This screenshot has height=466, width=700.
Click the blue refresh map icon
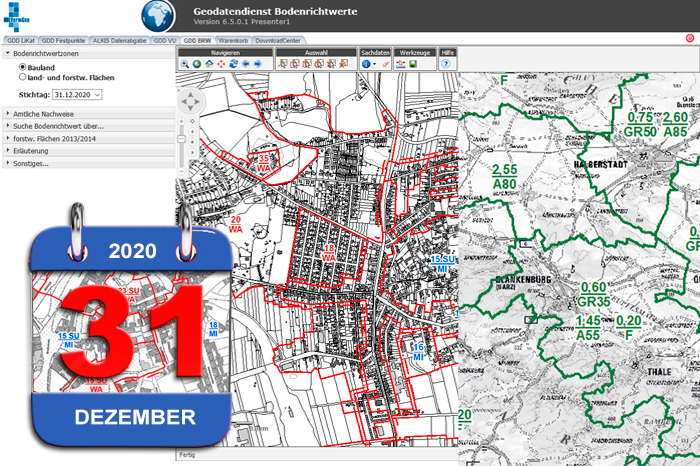coord(233,64)
